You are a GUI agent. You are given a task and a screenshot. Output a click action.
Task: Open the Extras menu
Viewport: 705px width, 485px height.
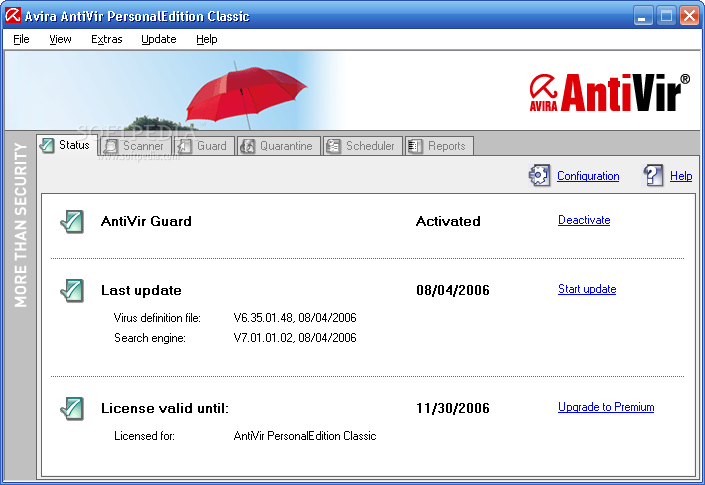106,39
